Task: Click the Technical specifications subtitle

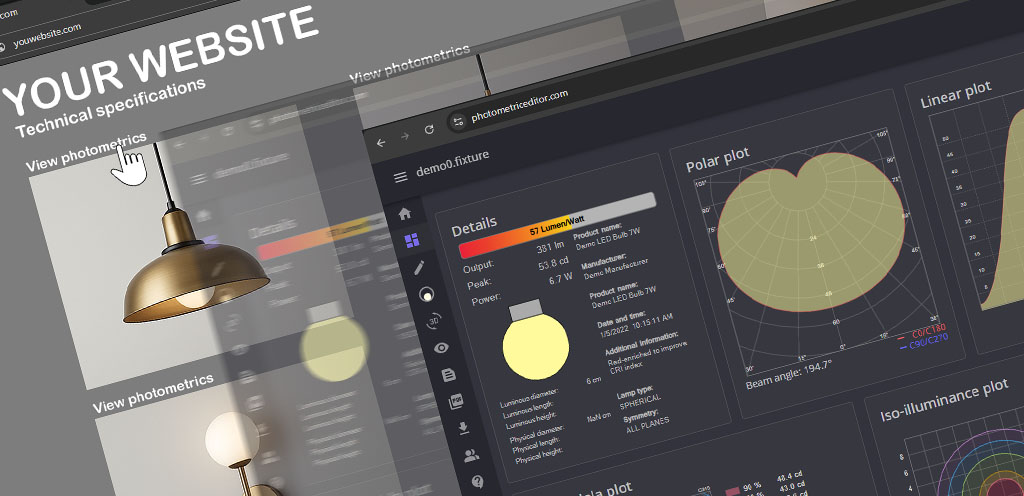Action: point(110,108)
